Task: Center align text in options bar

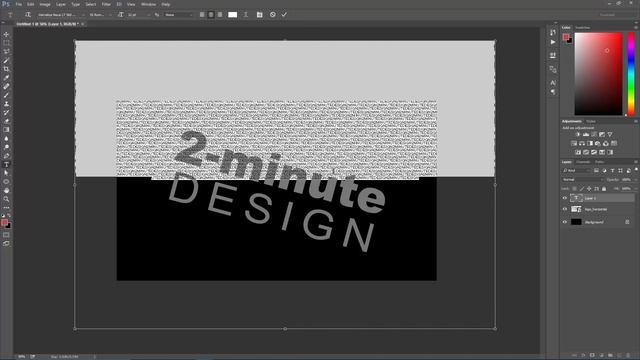Action: tap(211, 15)
